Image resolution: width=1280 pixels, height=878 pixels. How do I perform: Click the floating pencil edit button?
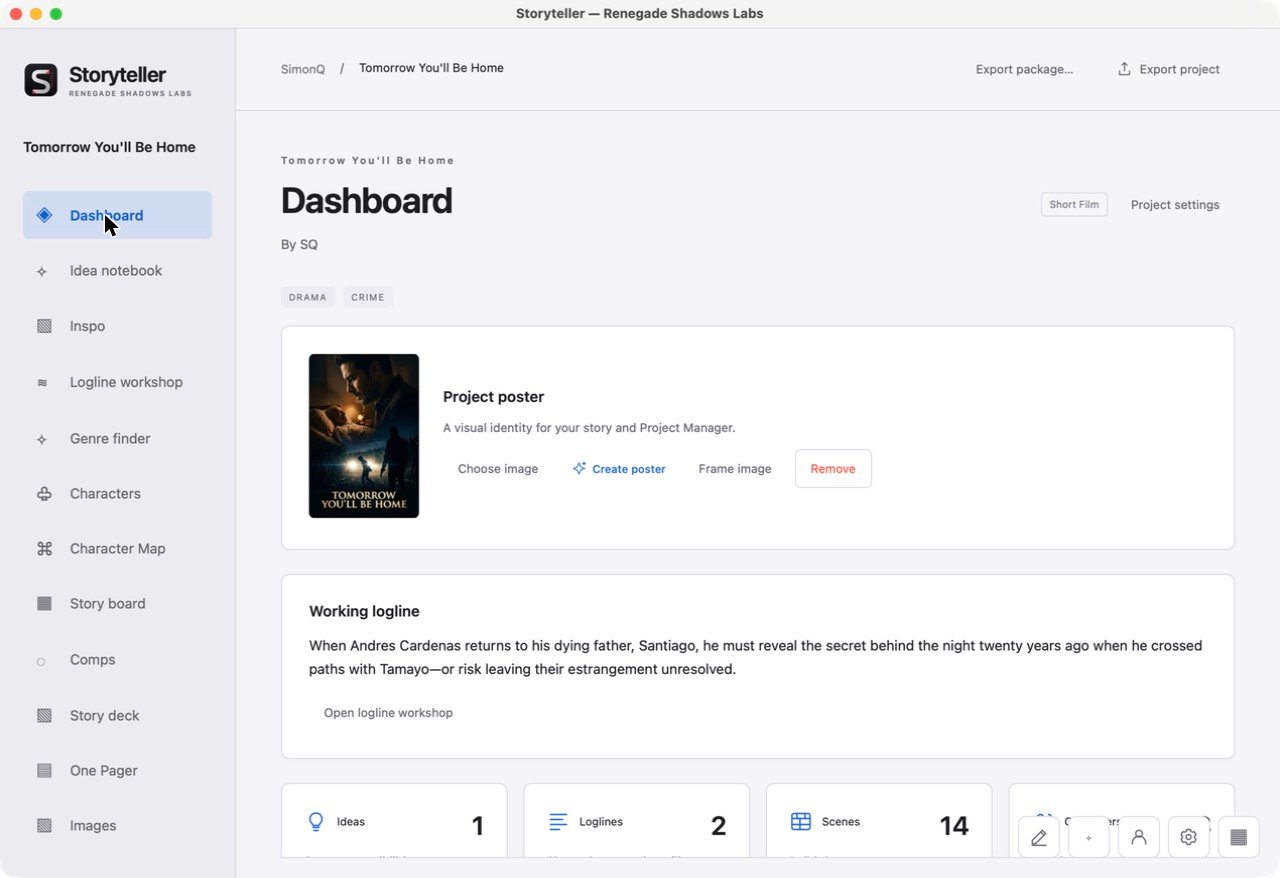1039,837
